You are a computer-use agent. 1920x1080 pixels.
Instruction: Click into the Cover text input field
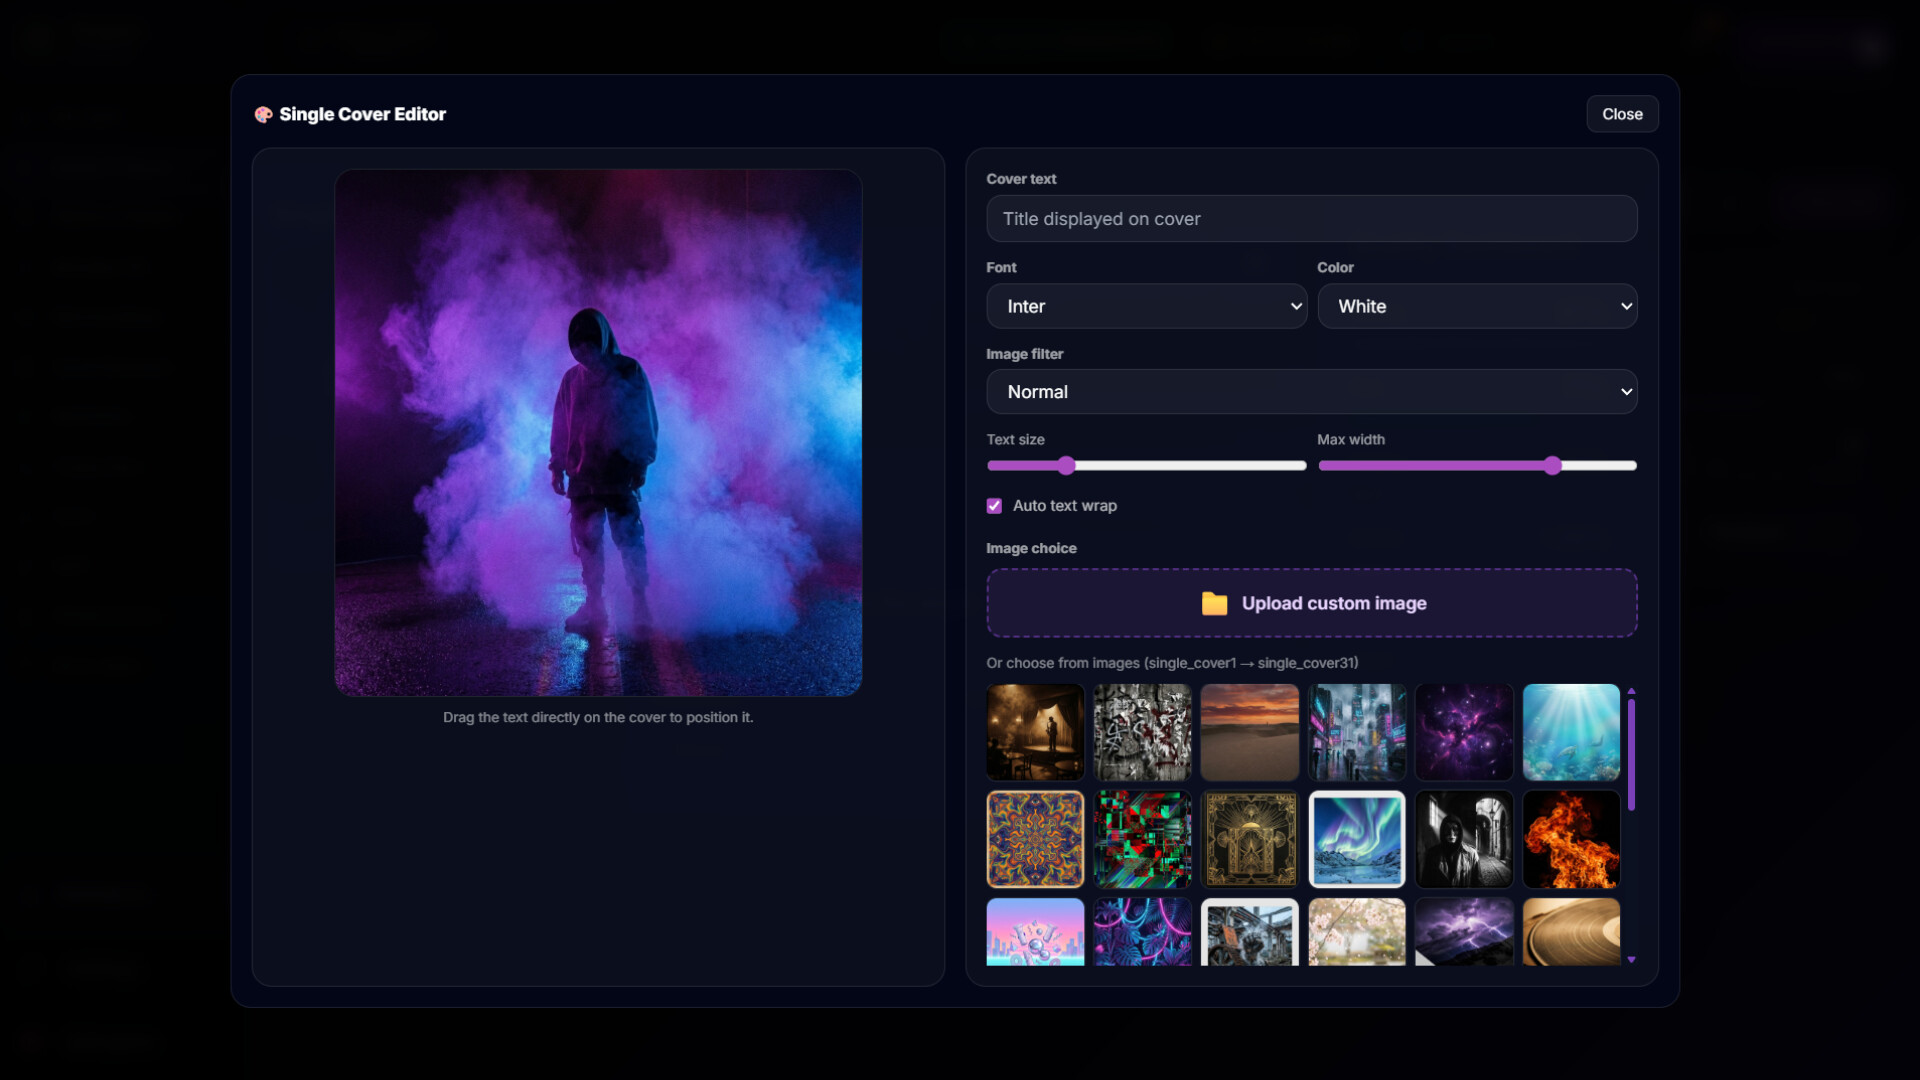click(x=1311, y=219)
